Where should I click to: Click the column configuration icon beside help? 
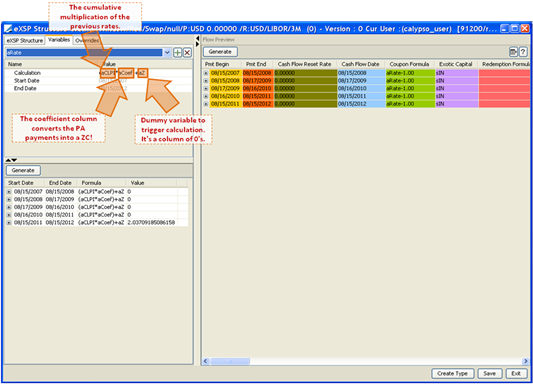(x=513, y=52)
